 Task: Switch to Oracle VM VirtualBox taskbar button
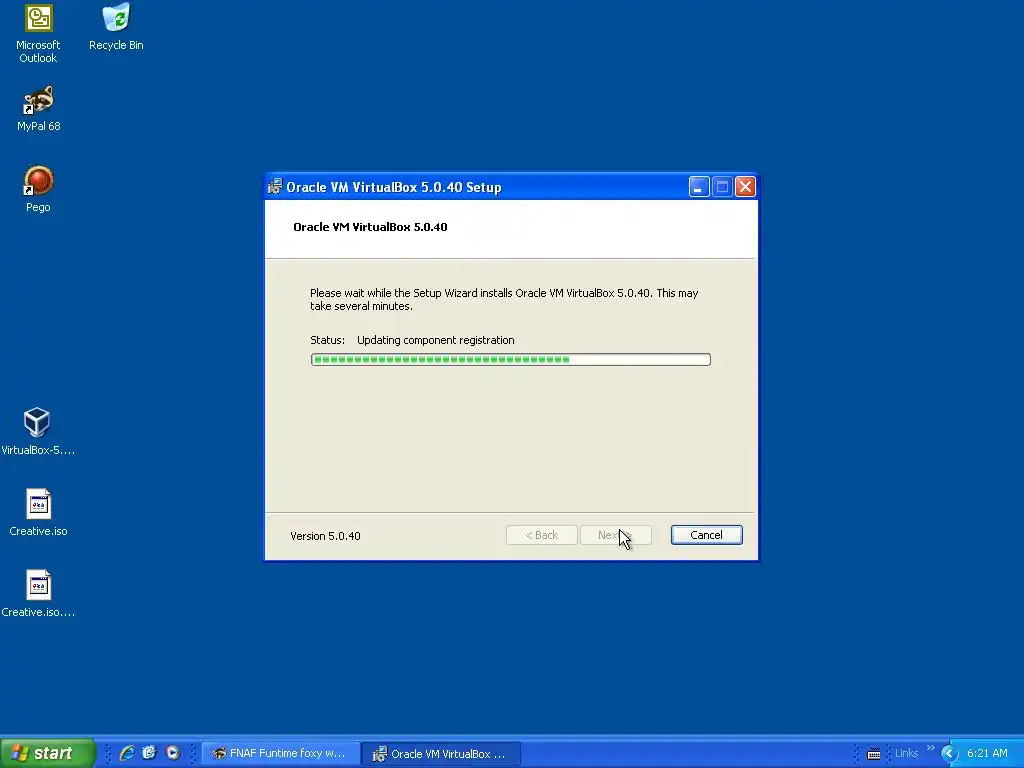pos(441,753)
